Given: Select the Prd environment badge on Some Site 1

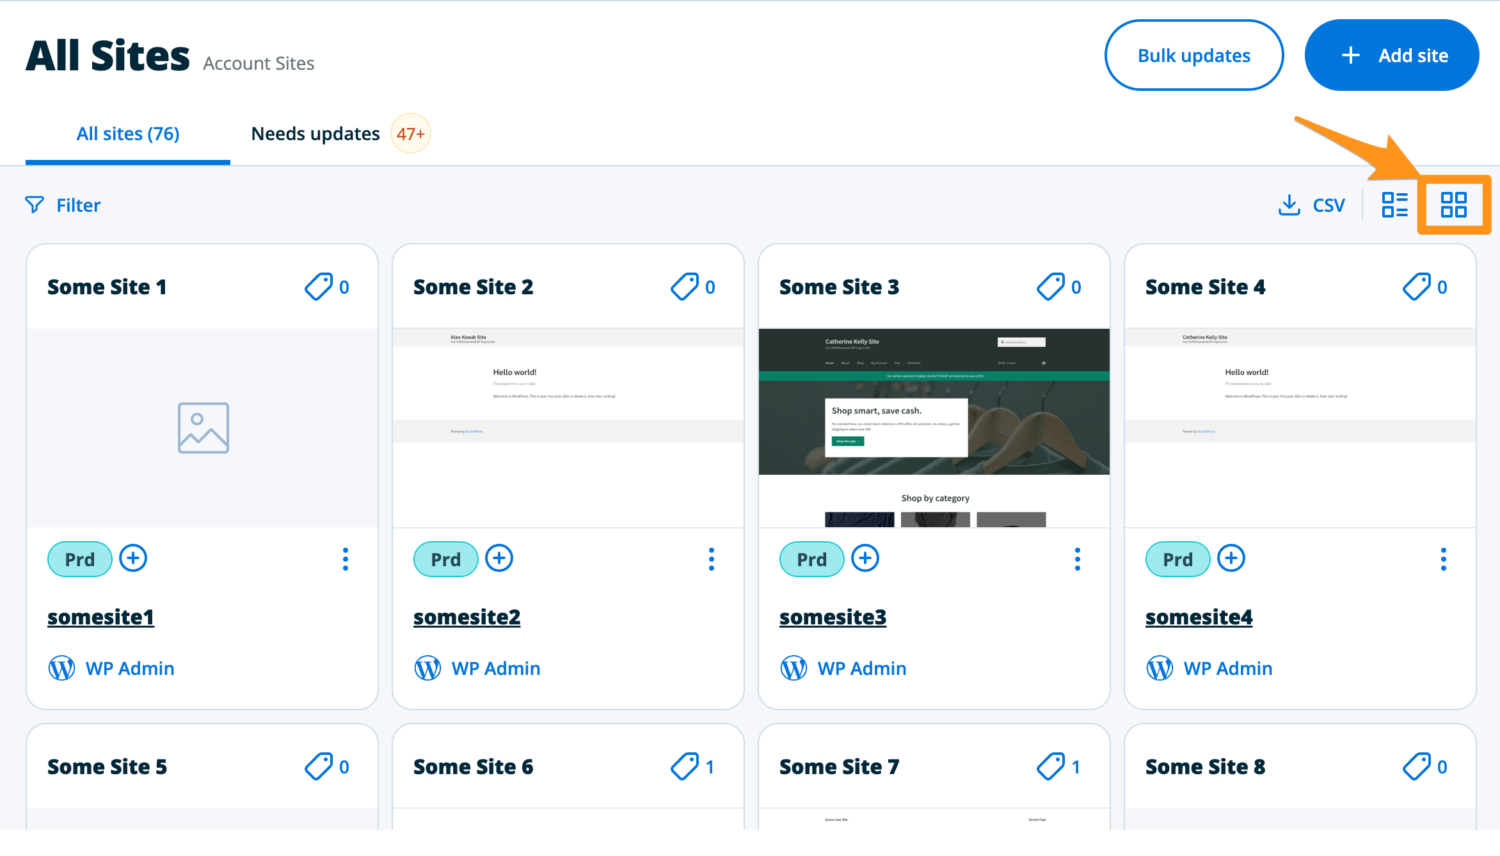Looking at the screenshot, I should [x=79, y=559].
